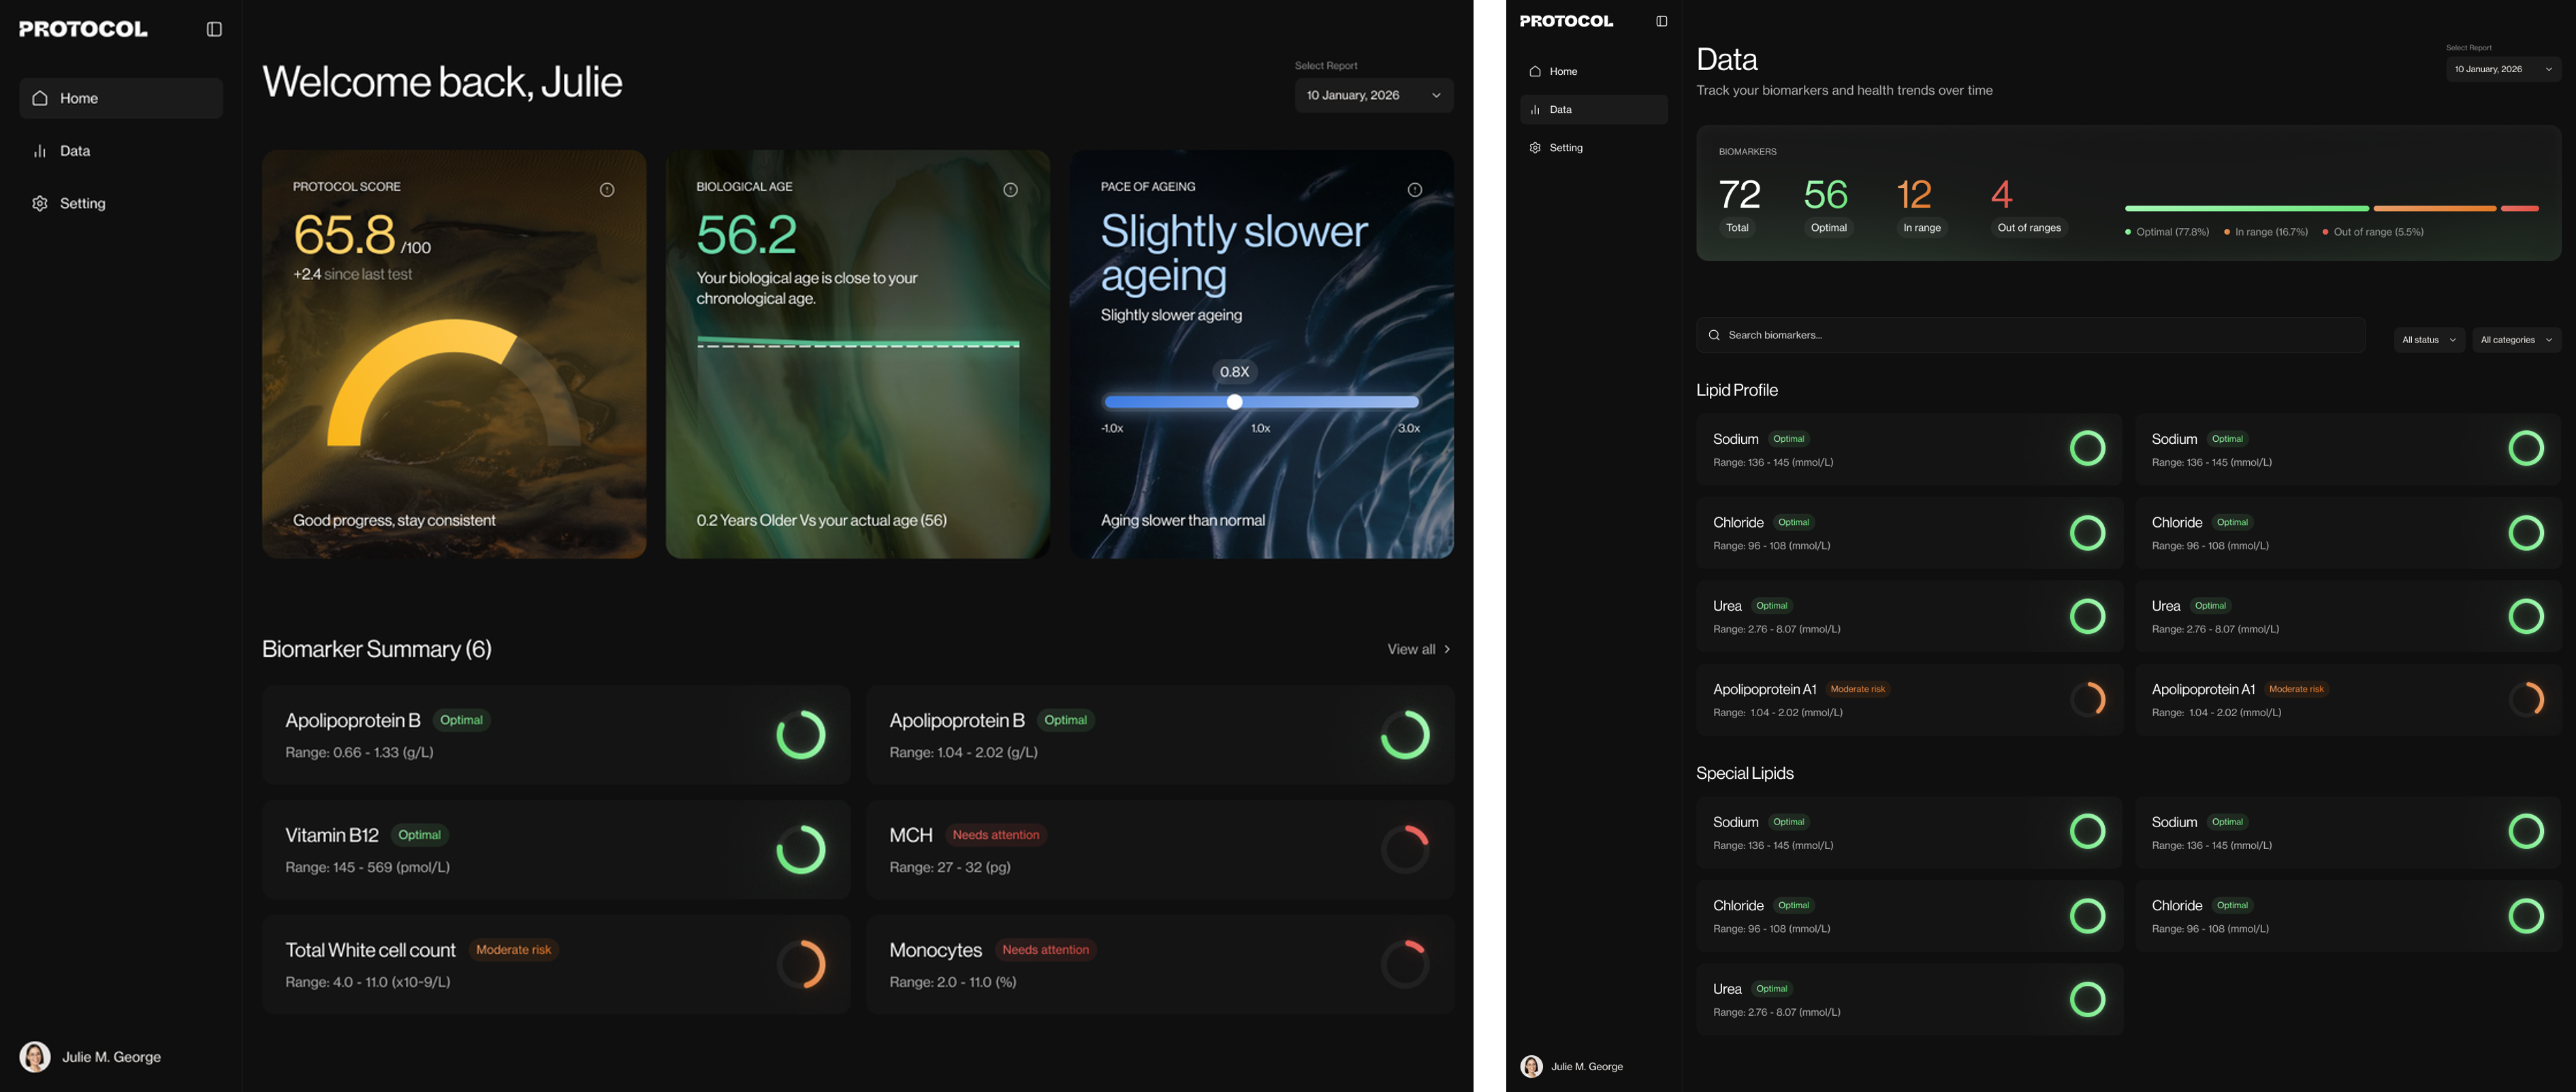
Task: Click the gear icon beside Setting on the Welcome screen
Action: pos(40,203)
